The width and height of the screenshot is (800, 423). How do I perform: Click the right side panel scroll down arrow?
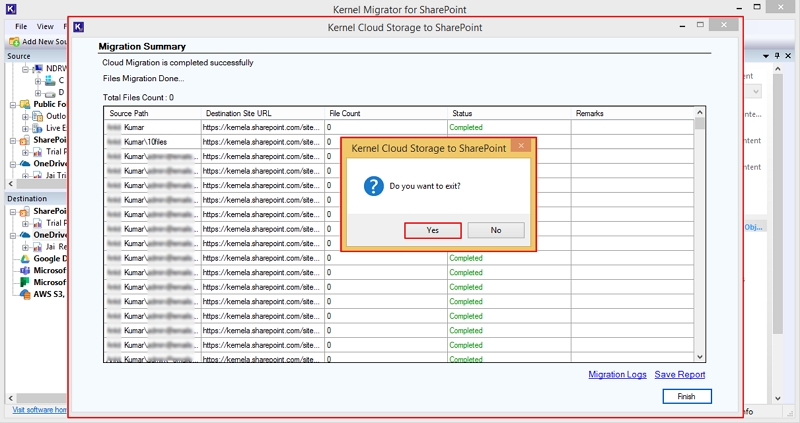778,399
